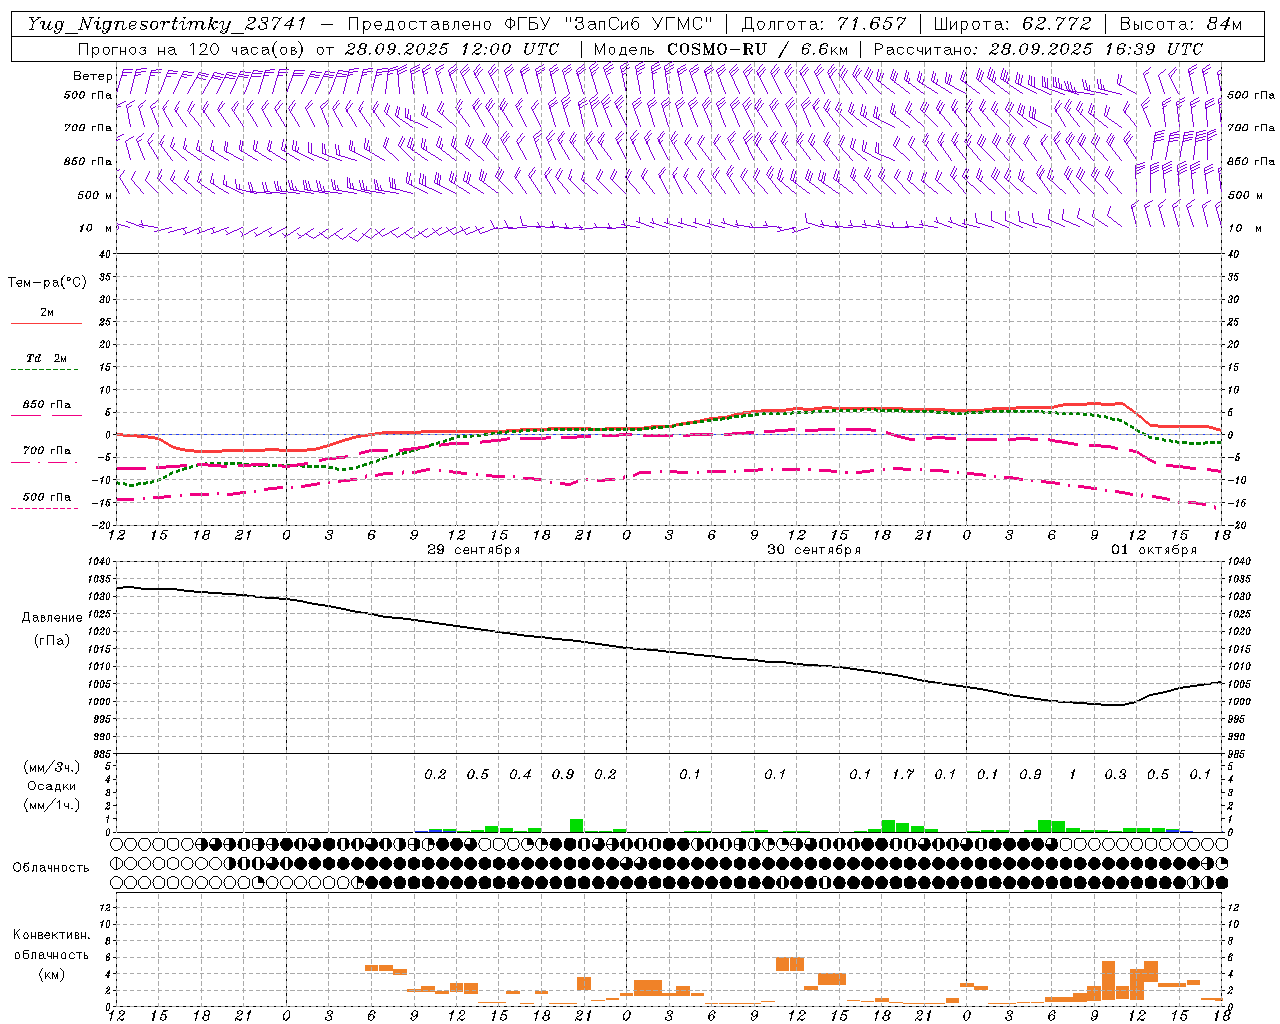The image size is (1280, 1024).
Task: Click the 700 гПа label in temperature legend
Action: coord(46,451)
